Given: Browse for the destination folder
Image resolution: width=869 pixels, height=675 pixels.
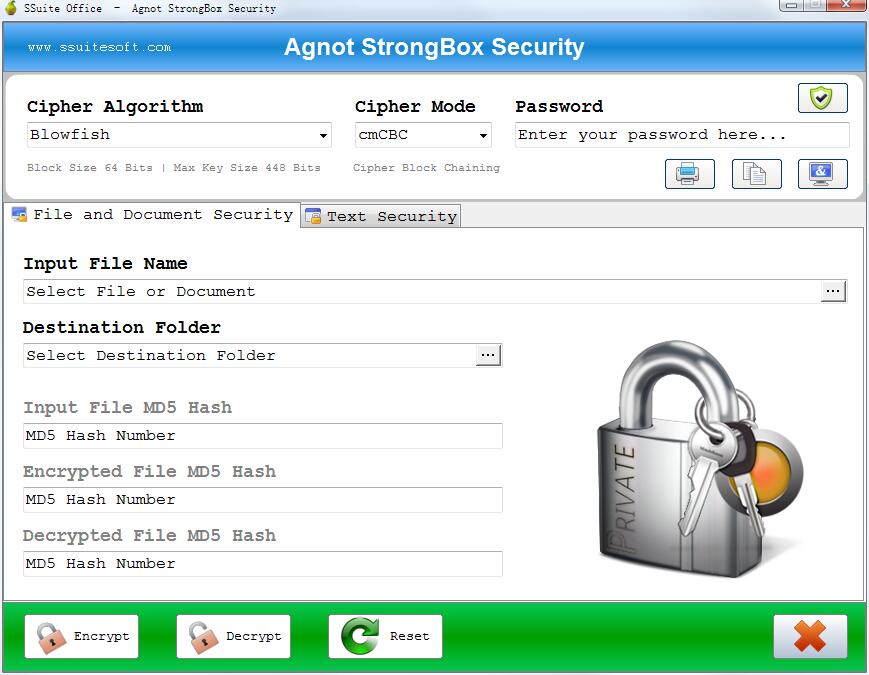Looking at the screenshot, I should pos(488,356).
